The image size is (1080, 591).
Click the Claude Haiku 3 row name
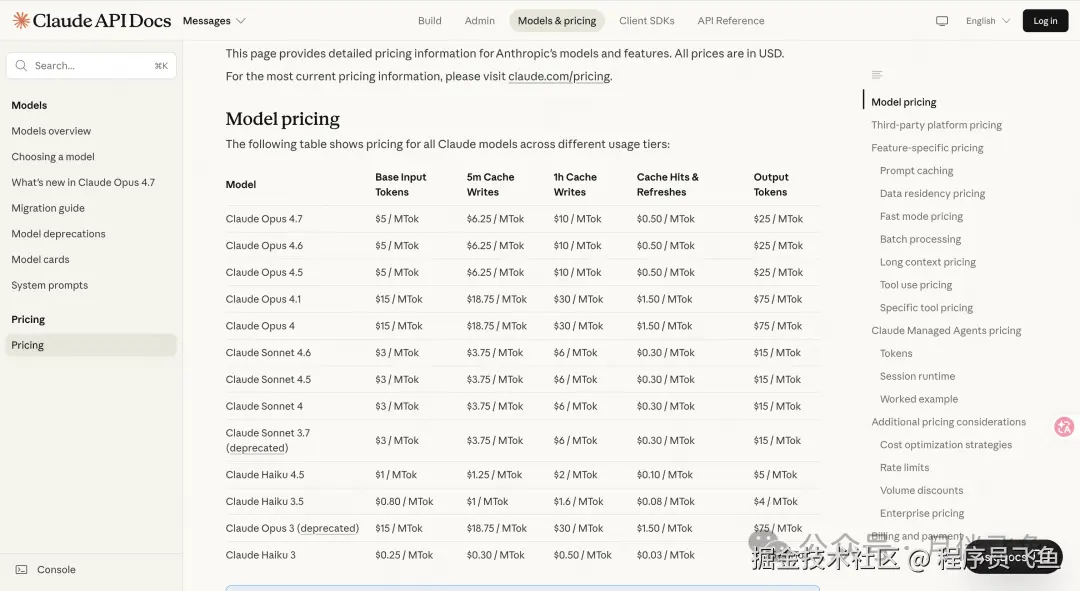pos(260,555)
